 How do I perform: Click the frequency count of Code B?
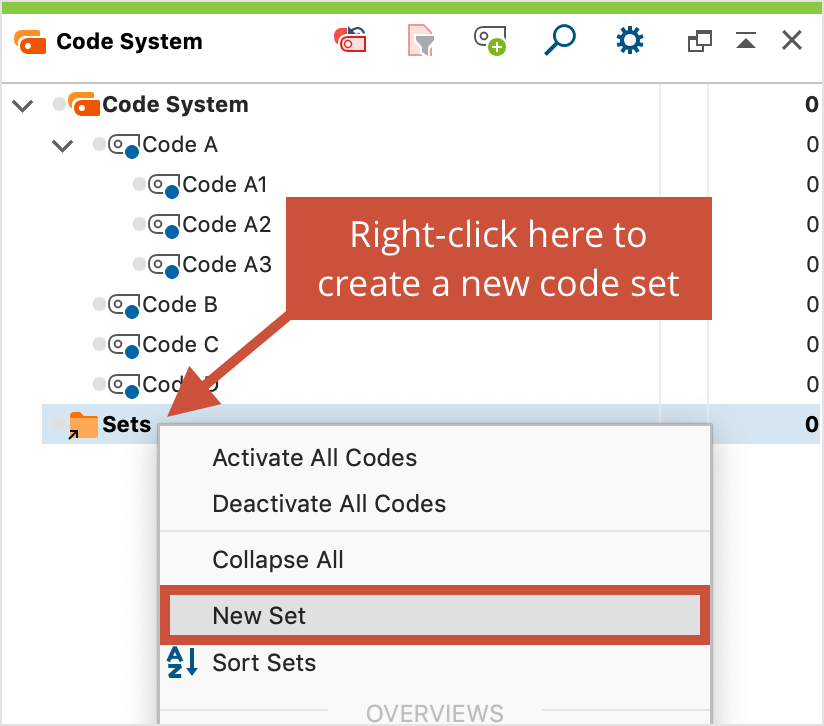812,305
